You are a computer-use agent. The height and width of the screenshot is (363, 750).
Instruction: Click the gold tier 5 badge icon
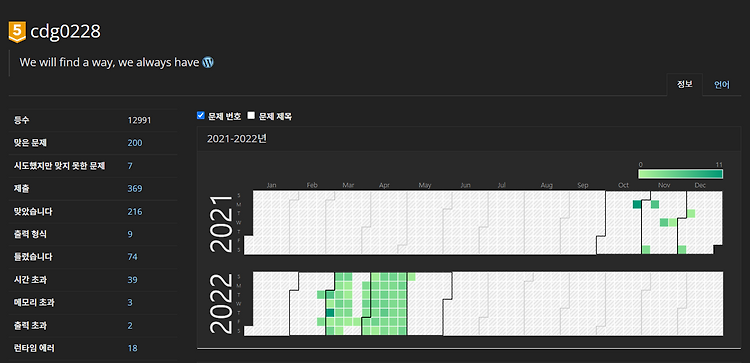pos(17,32)
